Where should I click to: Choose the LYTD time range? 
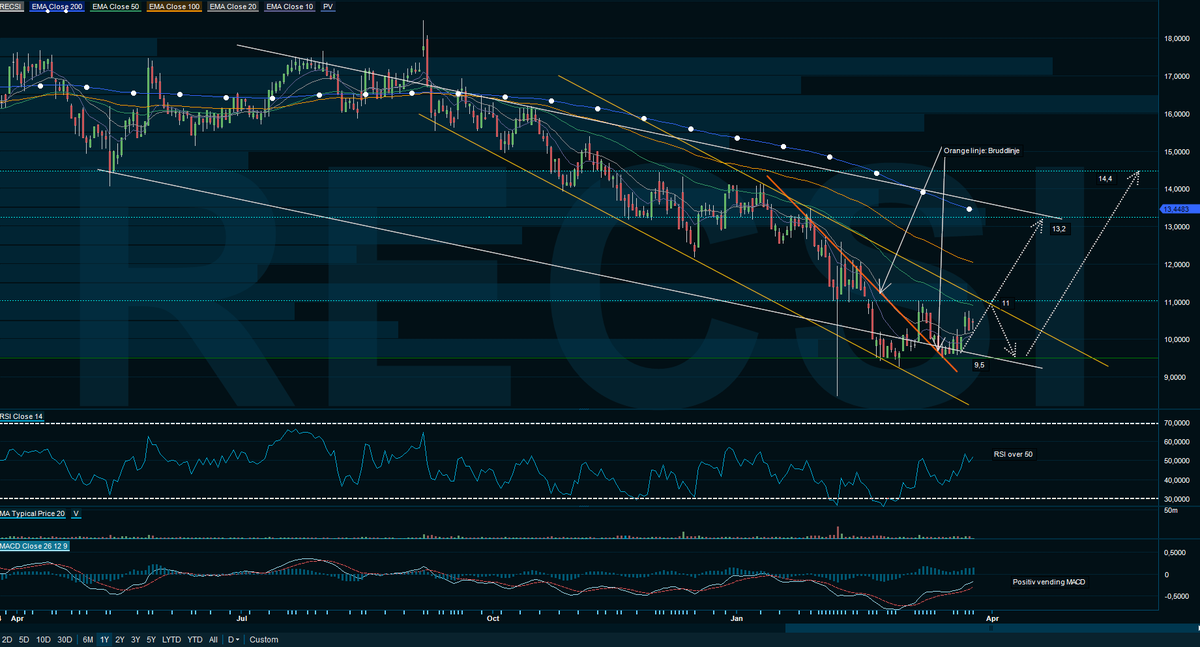click(x=171, y=639)
